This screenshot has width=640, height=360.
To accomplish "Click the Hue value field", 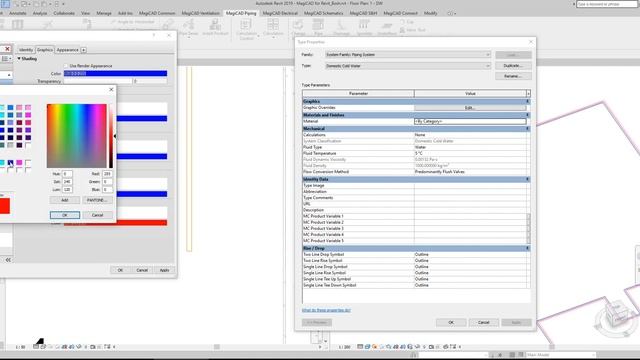I will coord(67,174).
